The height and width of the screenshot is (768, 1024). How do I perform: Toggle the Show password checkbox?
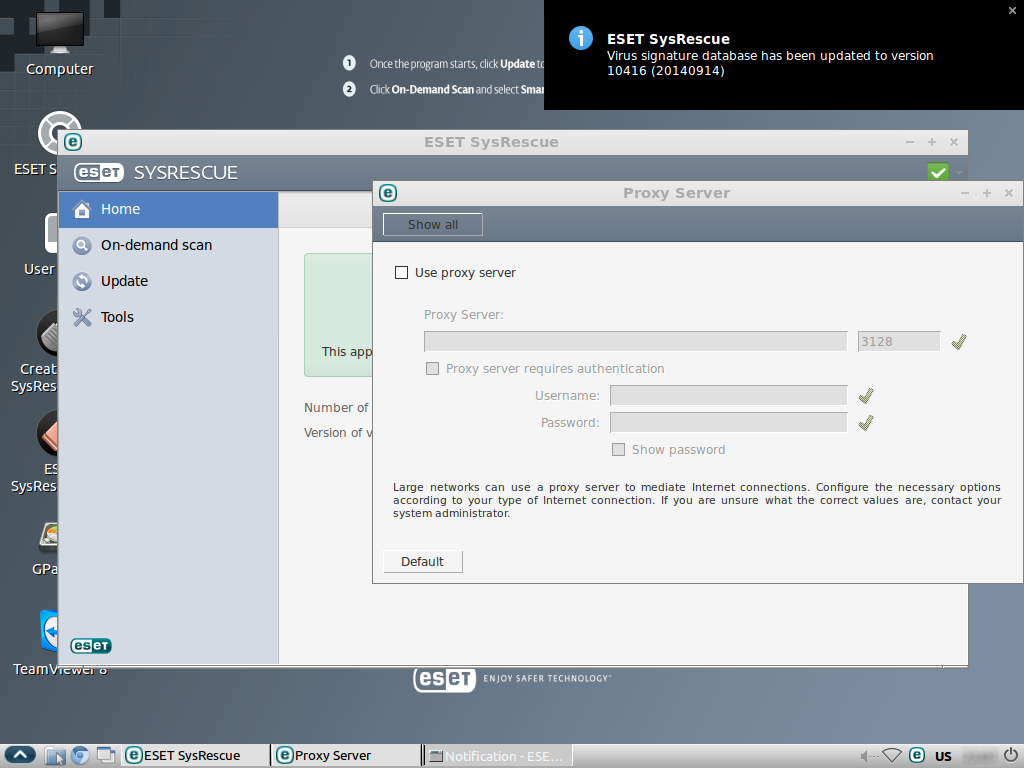tap(619, 449)
